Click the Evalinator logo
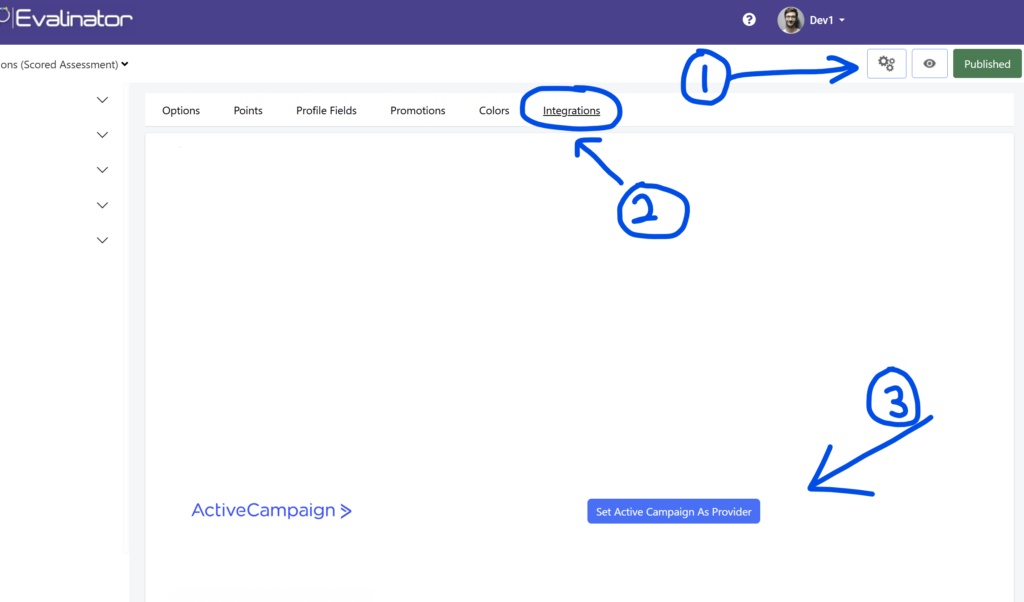The image size is (1024, 602). point(66,18)
